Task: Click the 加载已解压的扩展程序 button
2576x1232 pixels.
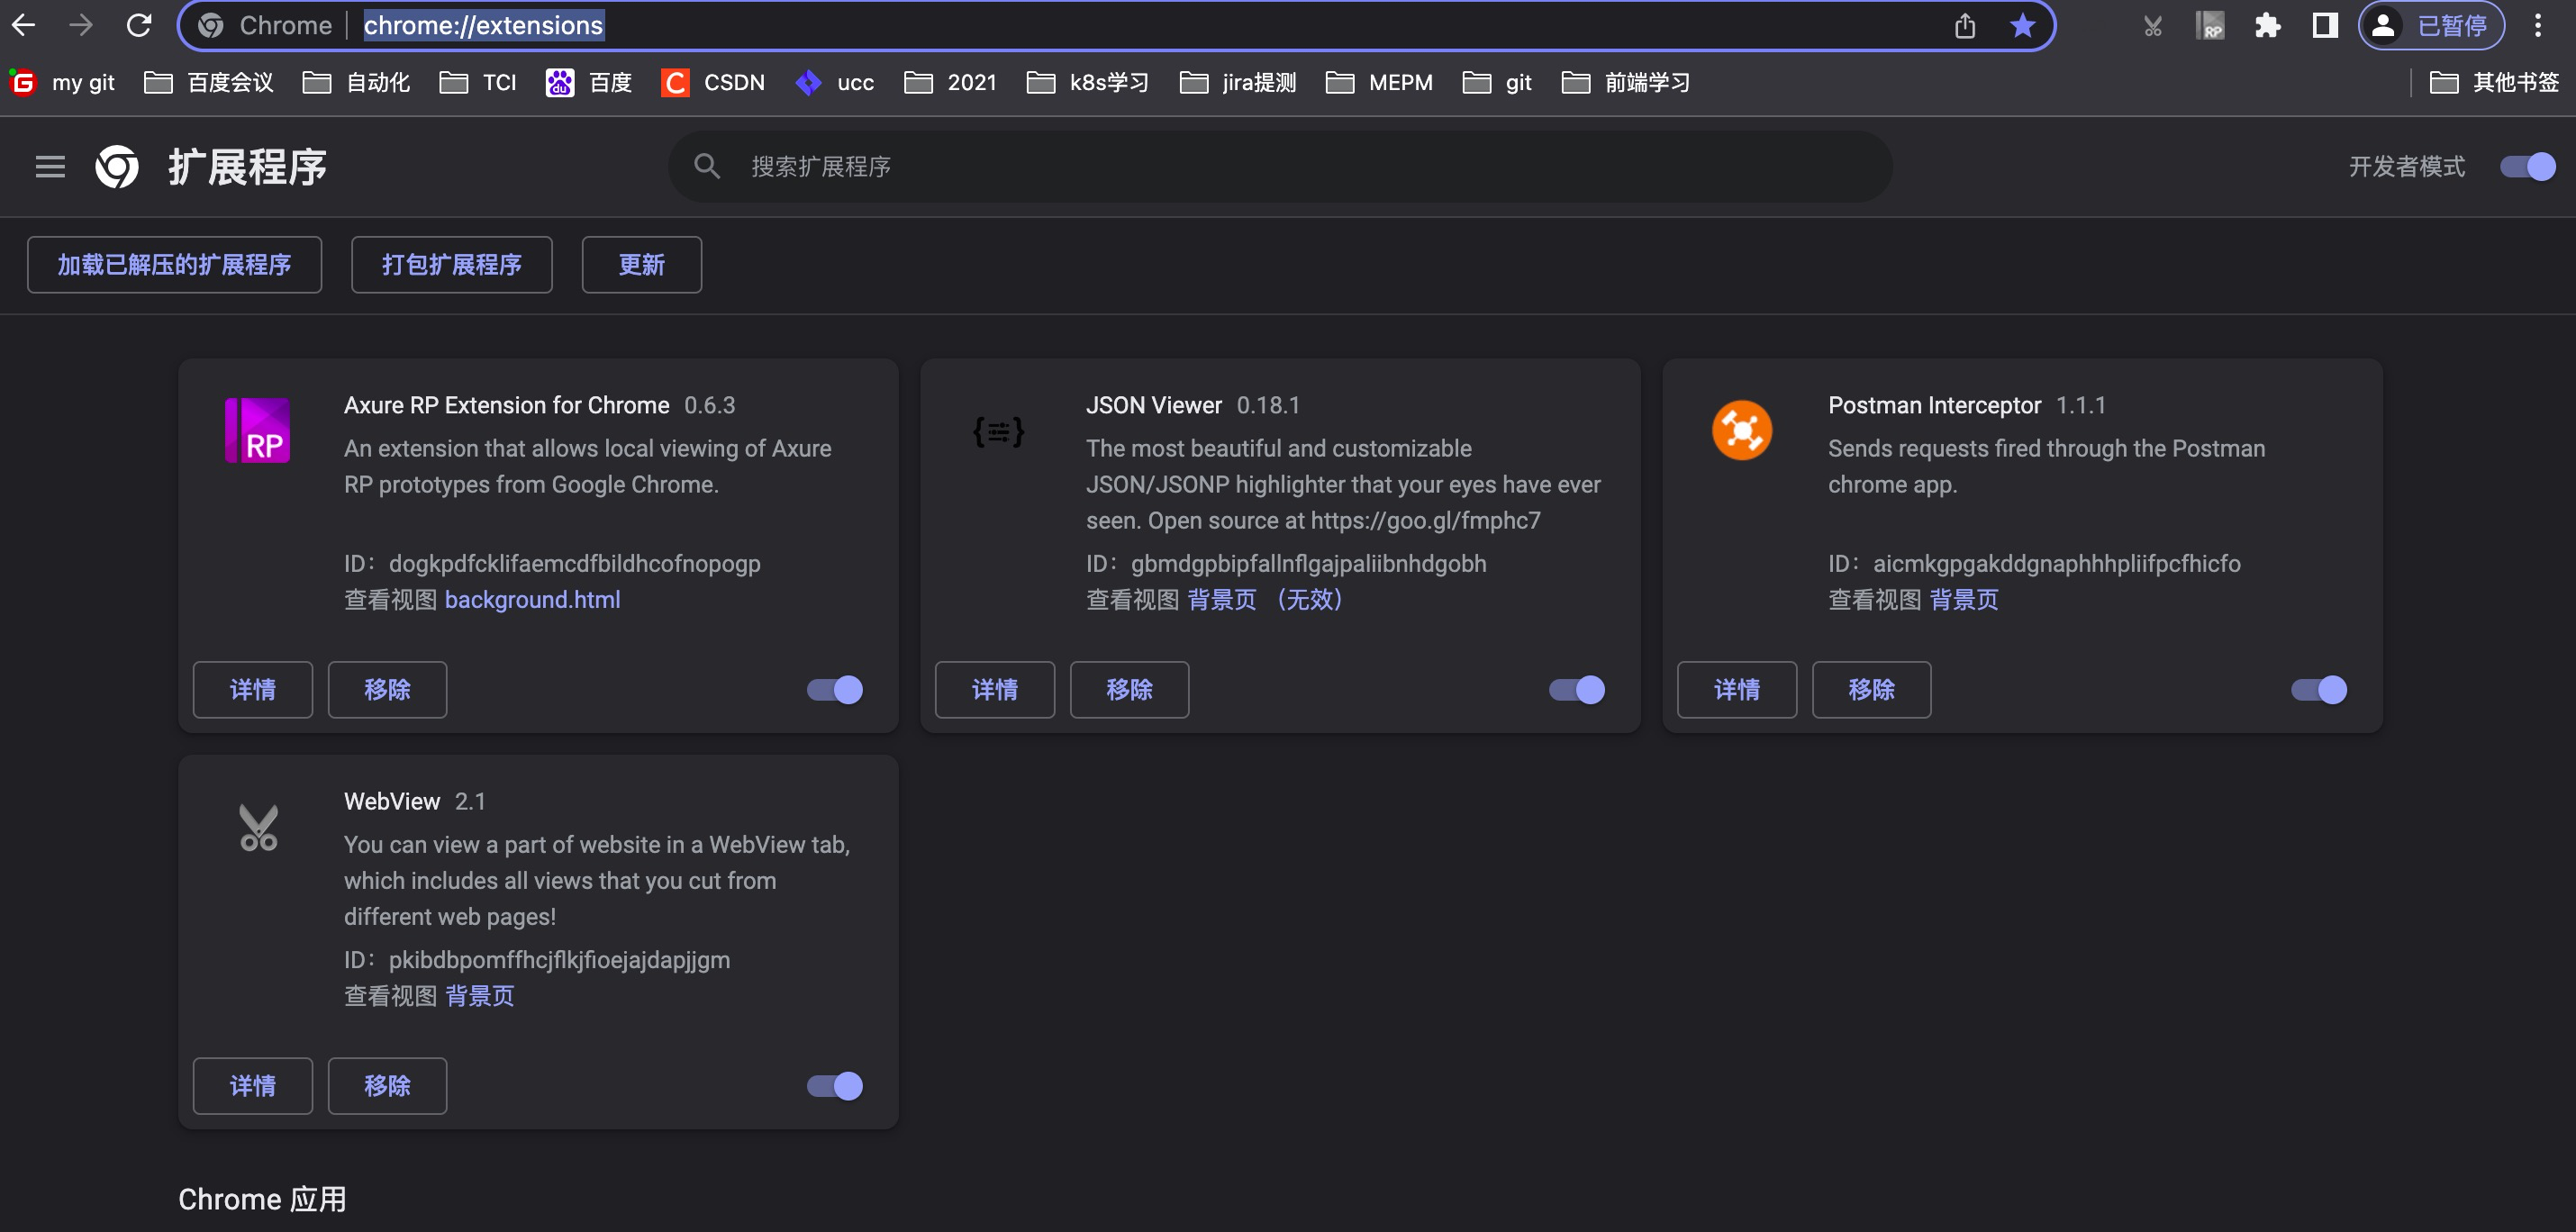Action: (x=174, y=265)
